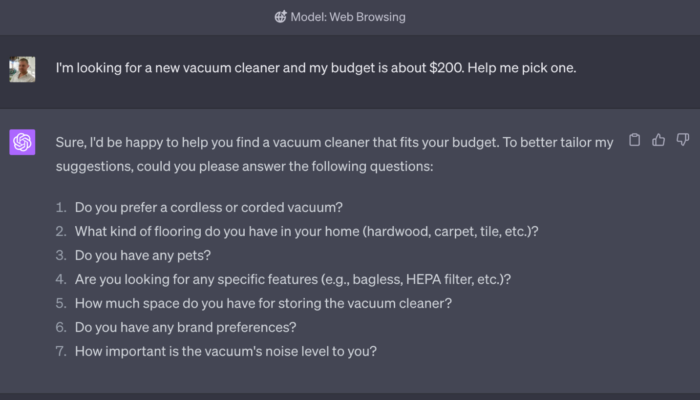Click the globe icon beside Model label

280,17
